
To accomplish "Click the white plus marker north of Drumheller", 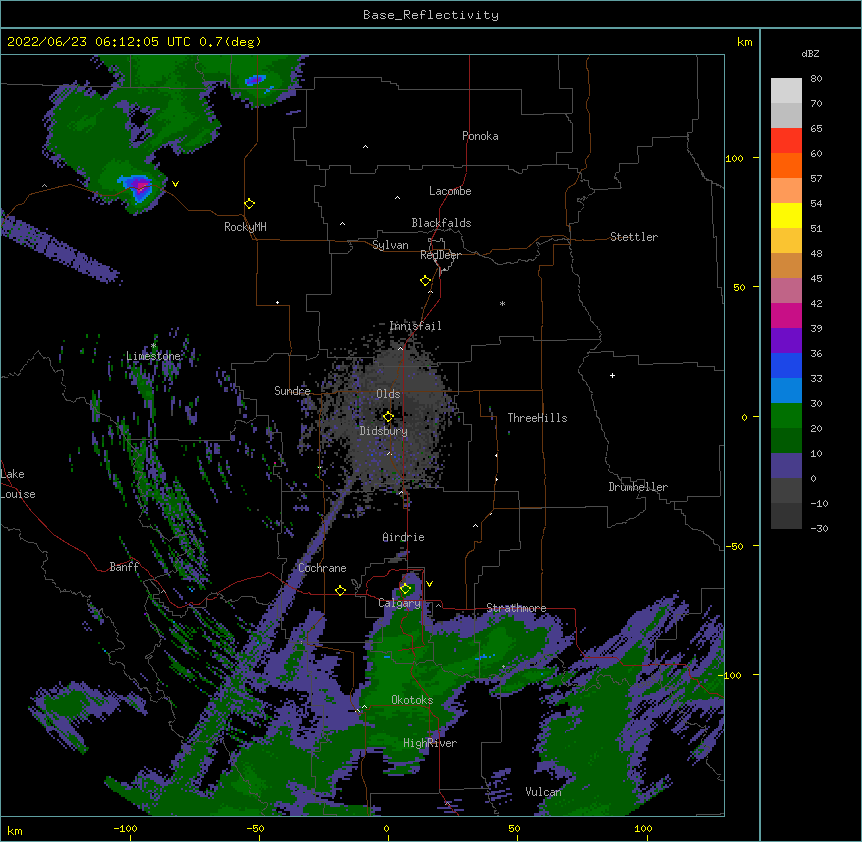I will (612, 375).
